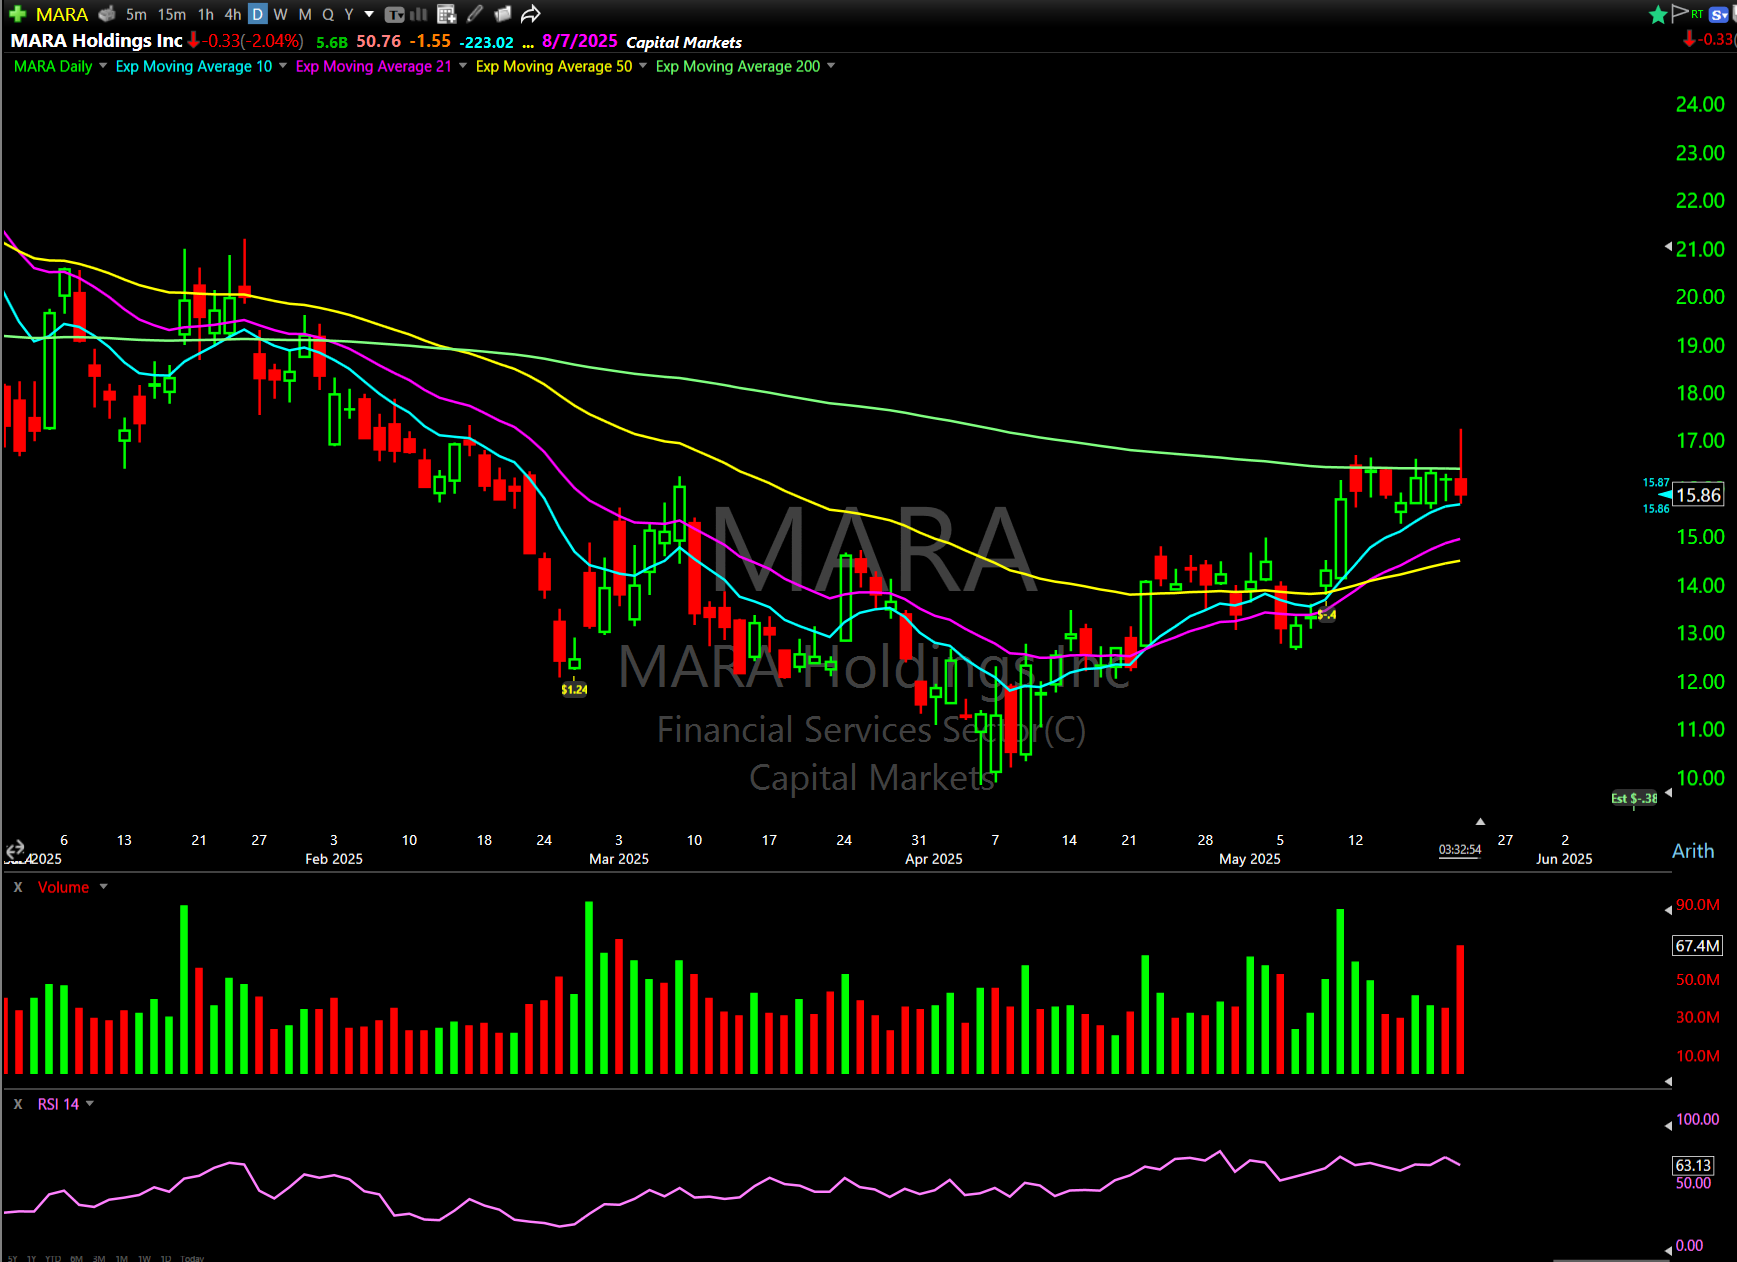Click the share arrow icon
Image resolution: width=1737 pixels, height=1262 pixels.
coord(531,14)
